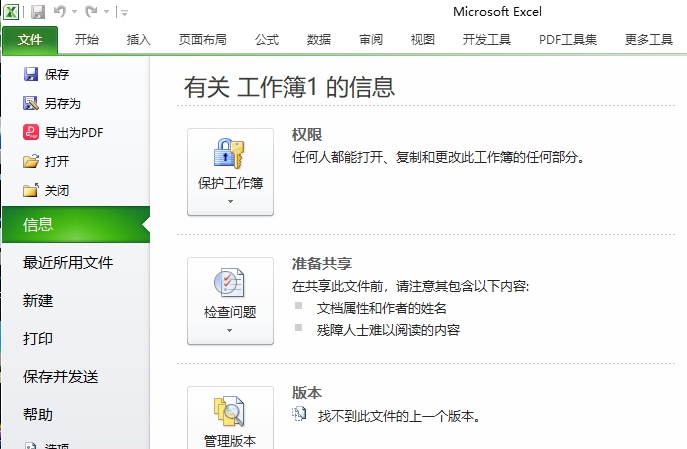The width and height of the screenshot is (687, 449).
Task: Switch to the PDF工具集 tab
Action: coord(568,40)
